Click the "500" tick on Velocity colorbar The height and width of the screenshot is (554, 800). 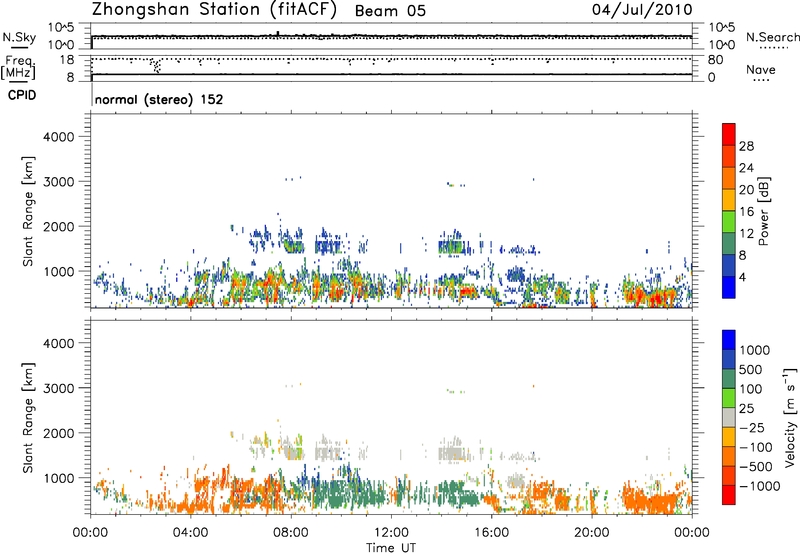(x=750, y=370)
